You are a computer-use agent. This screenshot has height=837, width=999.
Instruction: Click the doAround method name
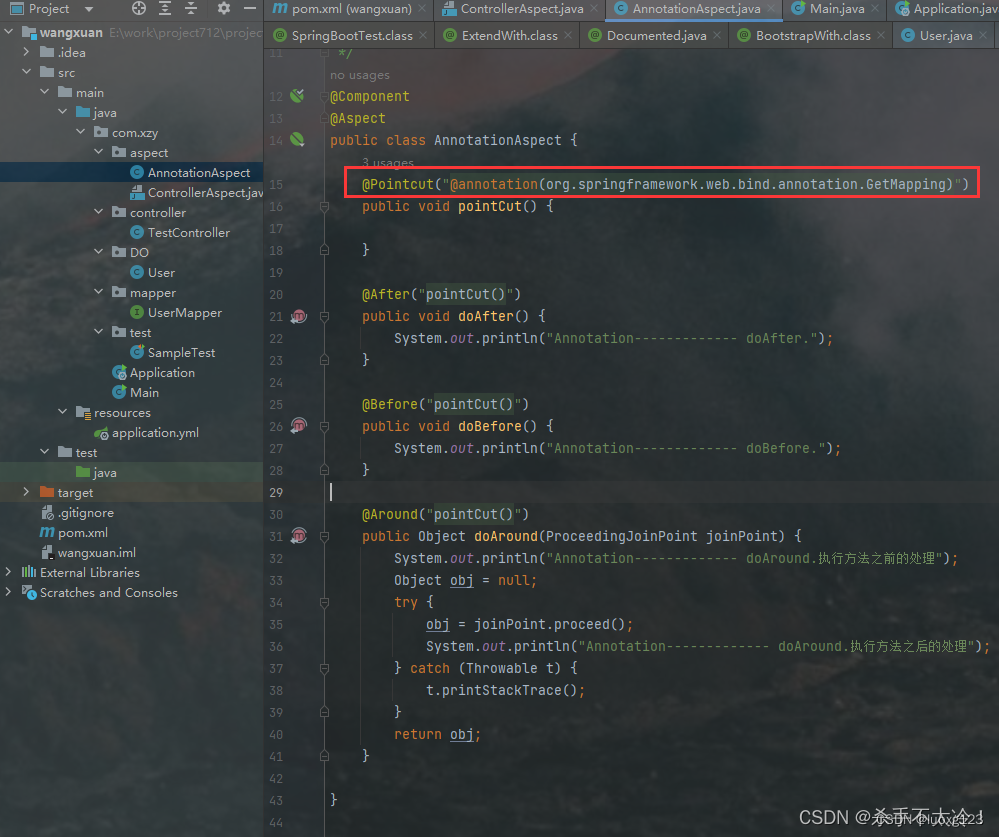506,536
